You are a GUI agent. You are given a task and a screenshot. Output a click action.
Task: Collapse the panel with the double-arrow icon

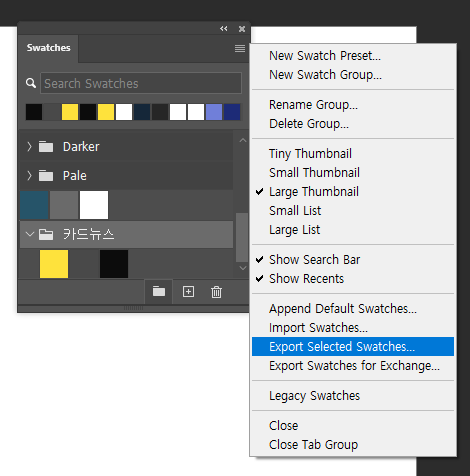click(224, 29)
